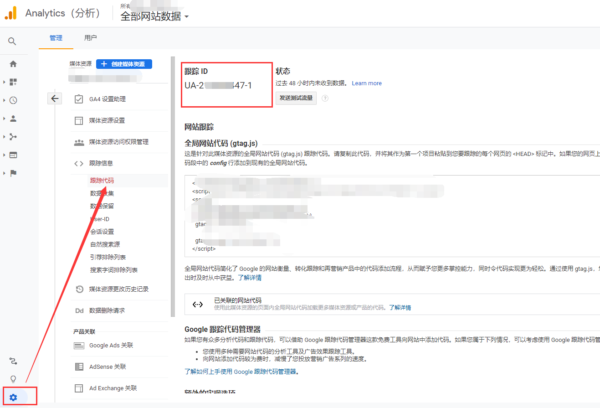The height and width of the screenshot is (408, 600).
Task: Click the connected site tags arrows icon
Action: (197, 304)
